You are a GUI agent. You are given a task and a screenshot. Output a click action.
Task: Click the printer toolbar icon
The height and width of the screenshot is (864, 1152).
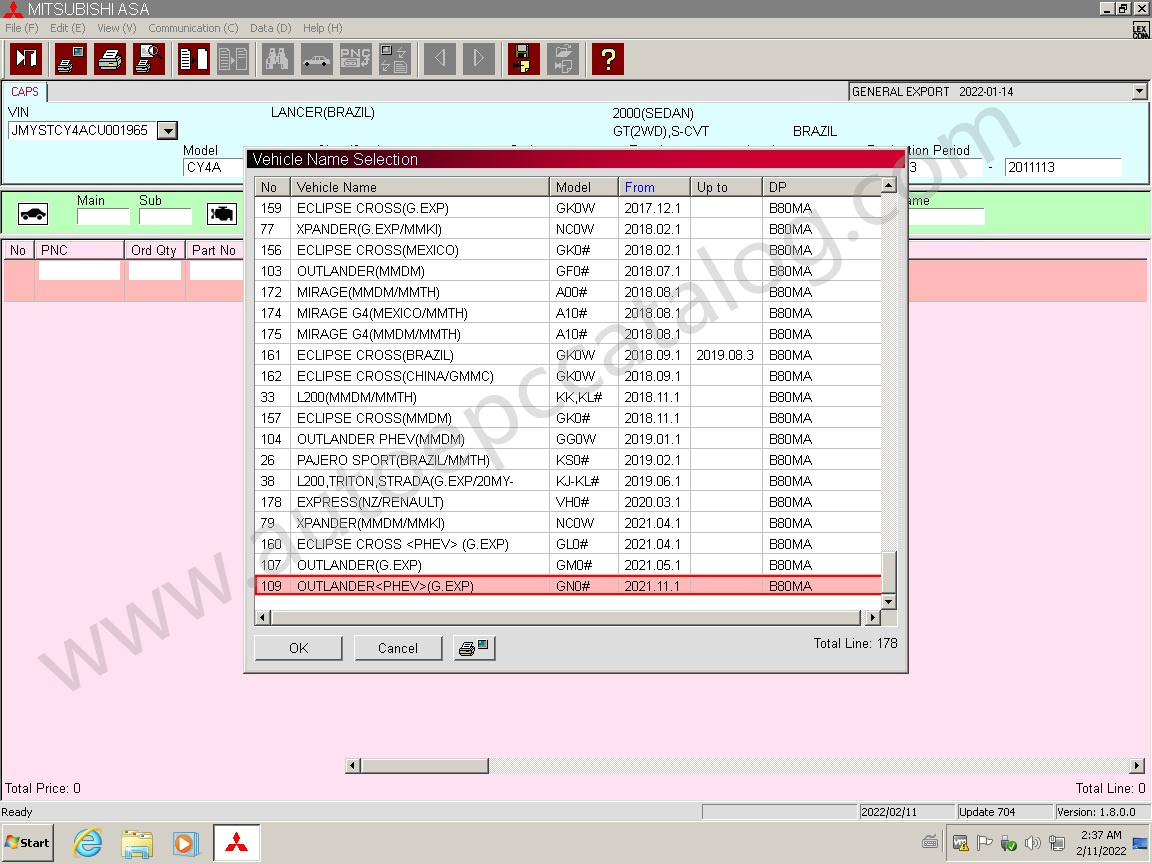click(x=110, y=59)
